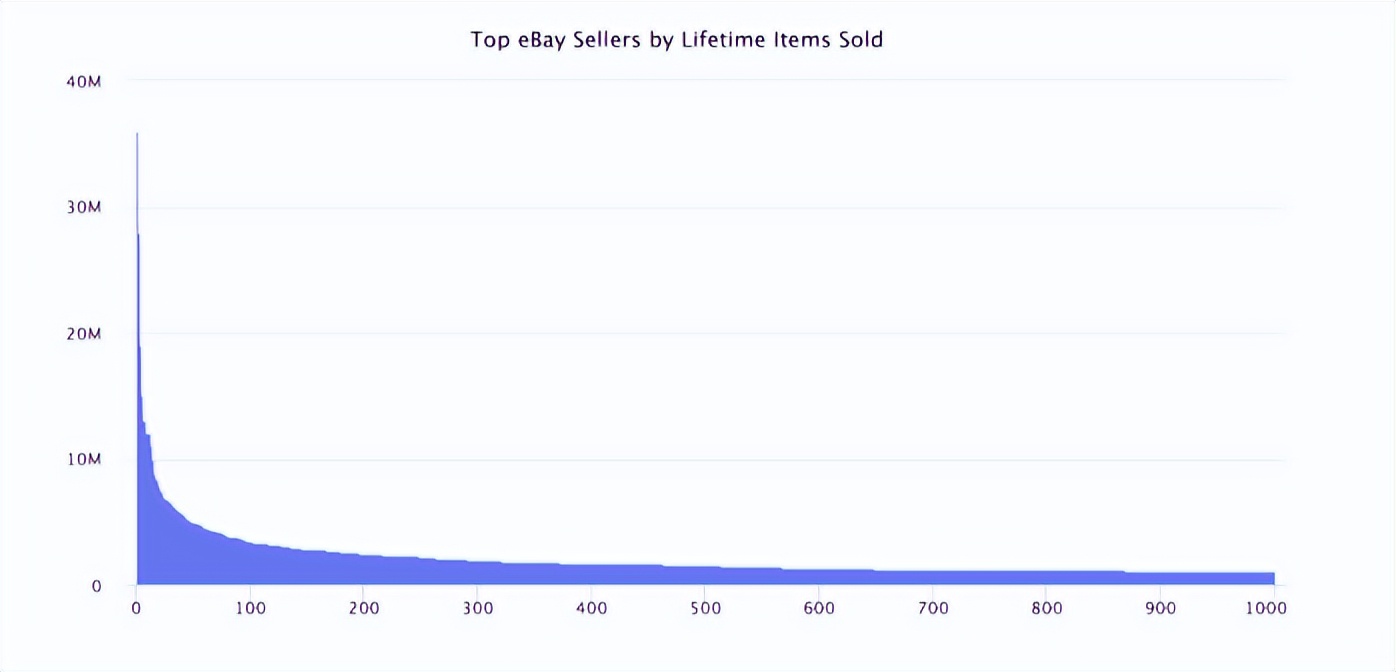
Task: Select the 600 horizontal axis label
Action: point(819,607)
